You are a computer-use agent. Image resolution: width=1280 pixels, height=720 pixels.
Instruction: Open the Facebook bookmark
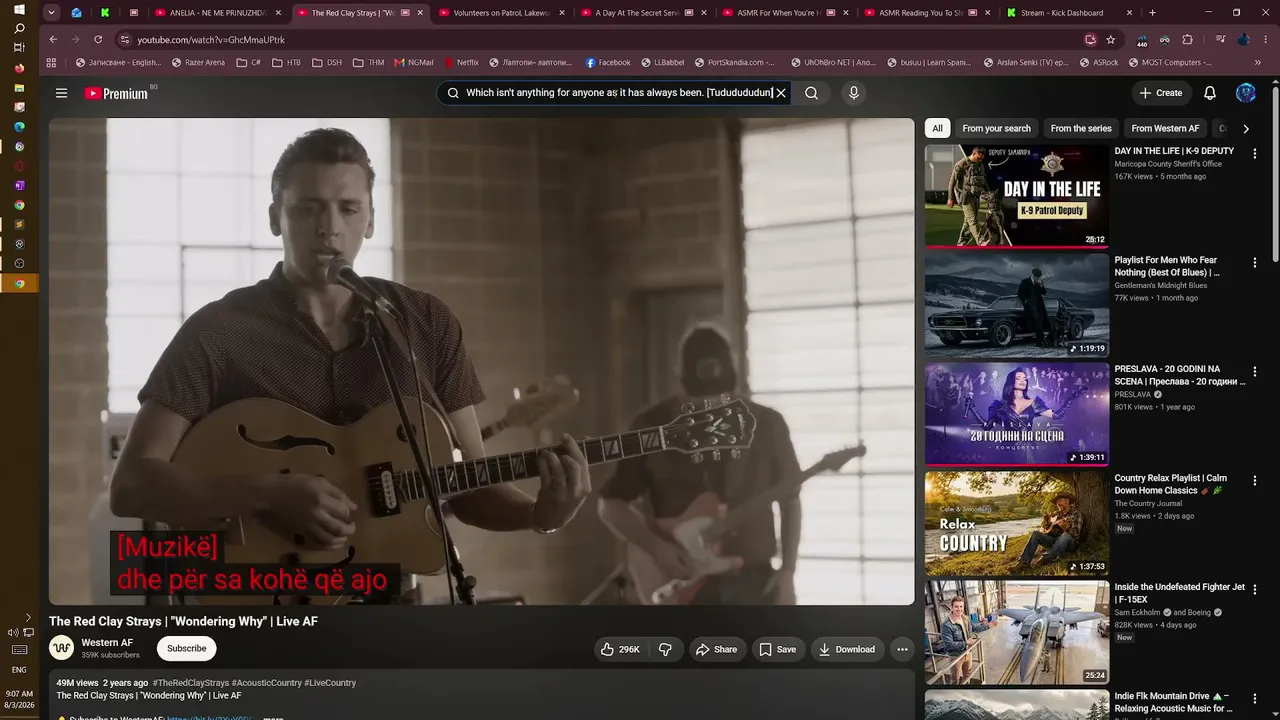pos(608,62)
